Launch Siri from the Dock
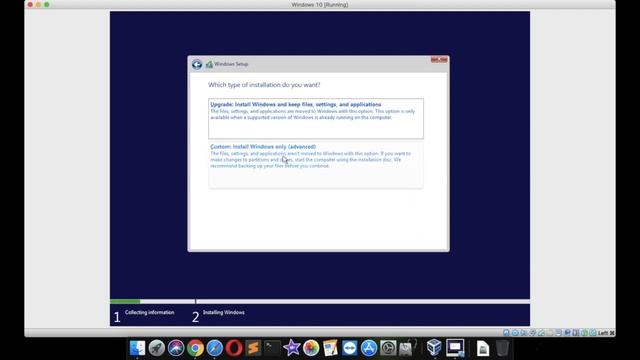 pos(176,348)
